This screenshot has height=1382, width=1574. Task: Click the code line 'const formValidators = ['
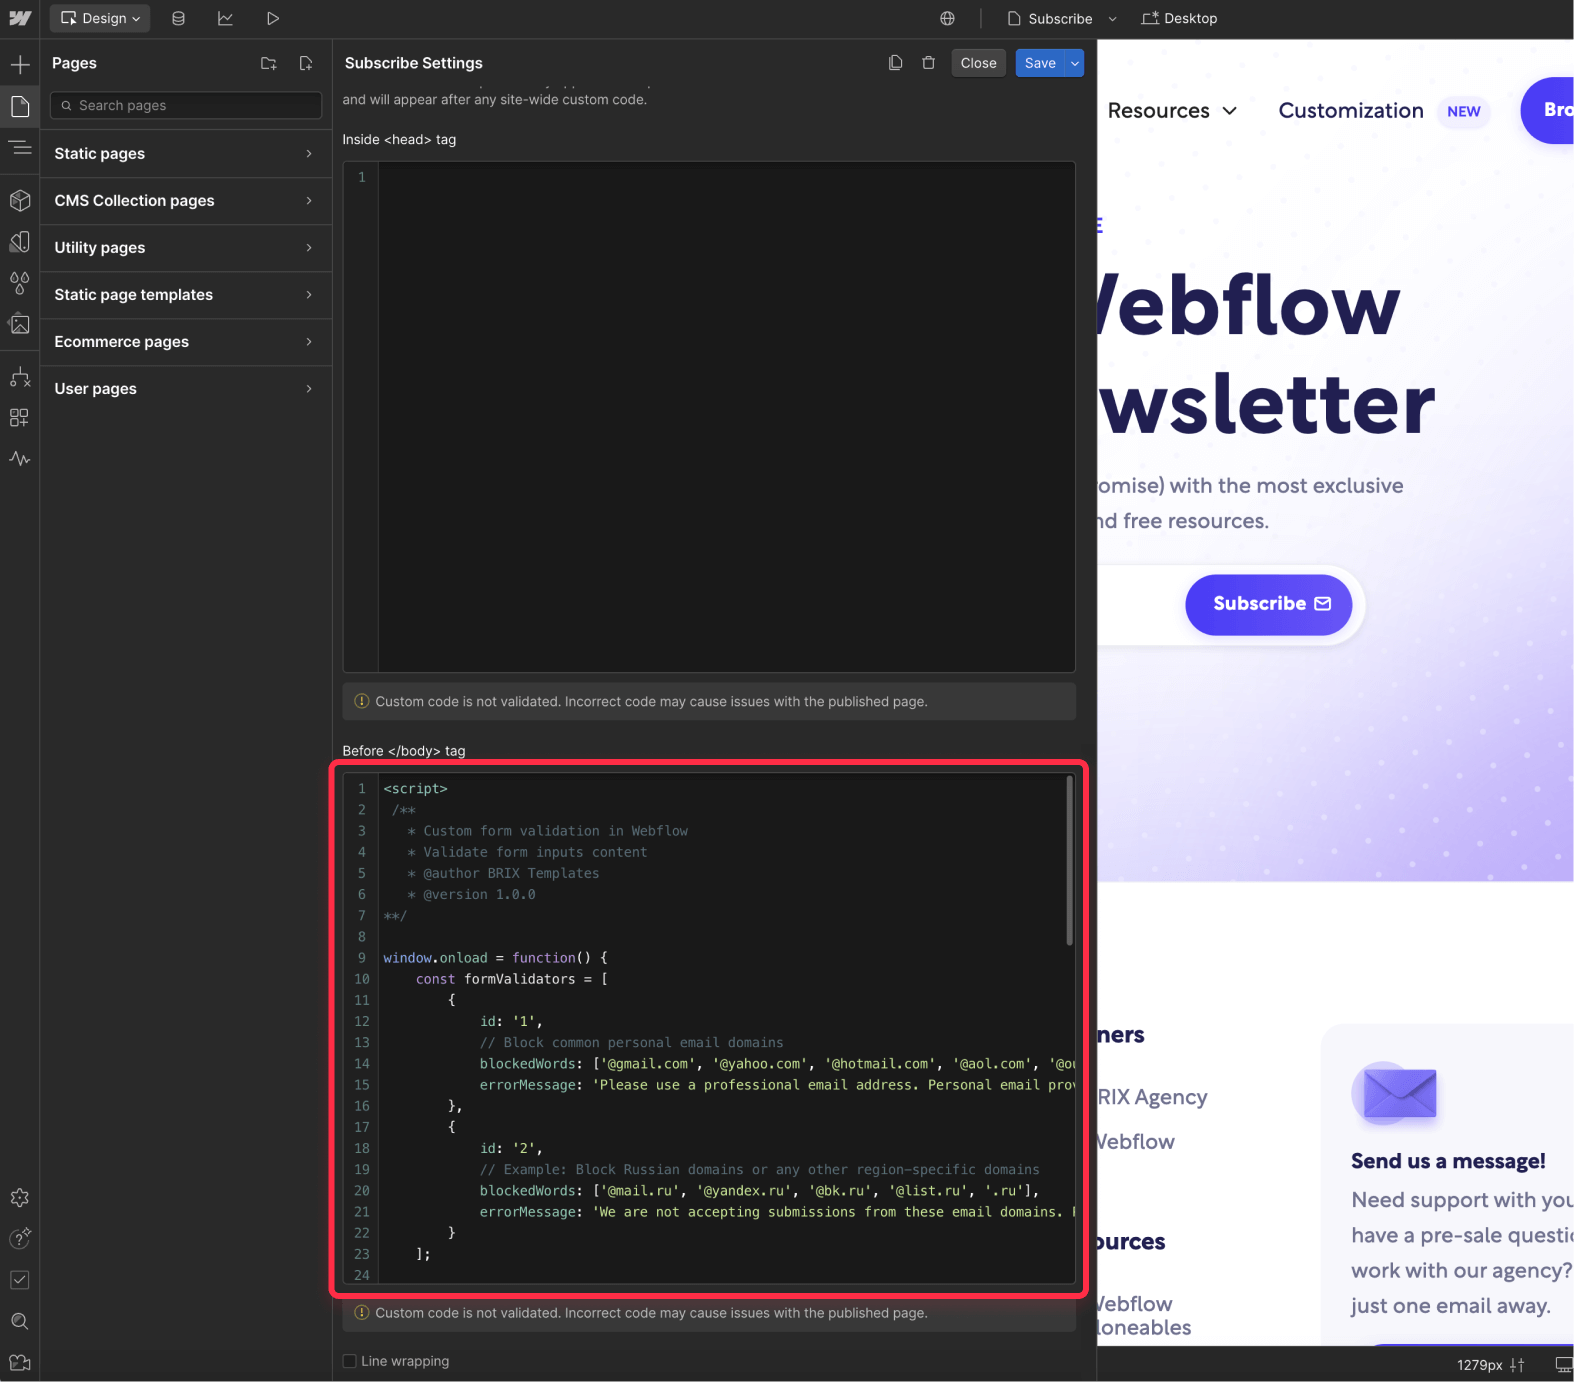click(512, 979)
